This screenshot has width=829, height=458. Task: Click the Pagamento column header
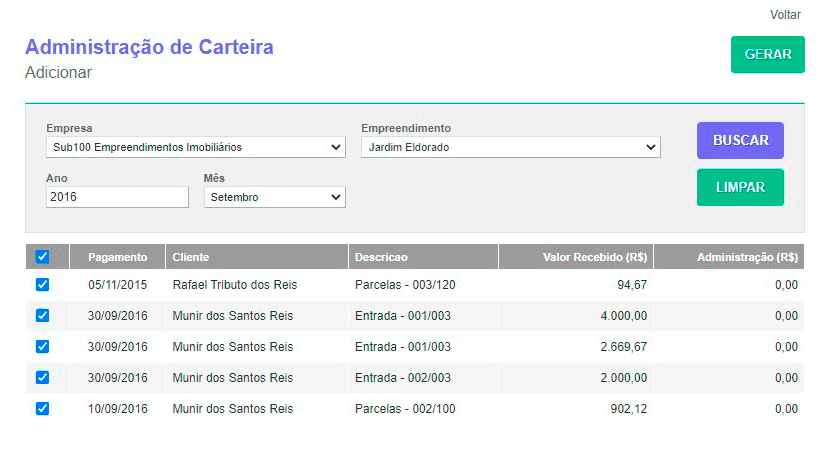[x=117, y=257]
